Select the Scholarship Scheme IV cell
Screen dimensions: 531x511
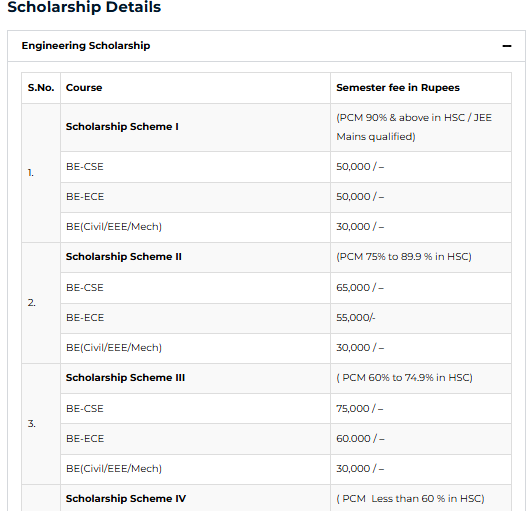click(x=126, y=498)
